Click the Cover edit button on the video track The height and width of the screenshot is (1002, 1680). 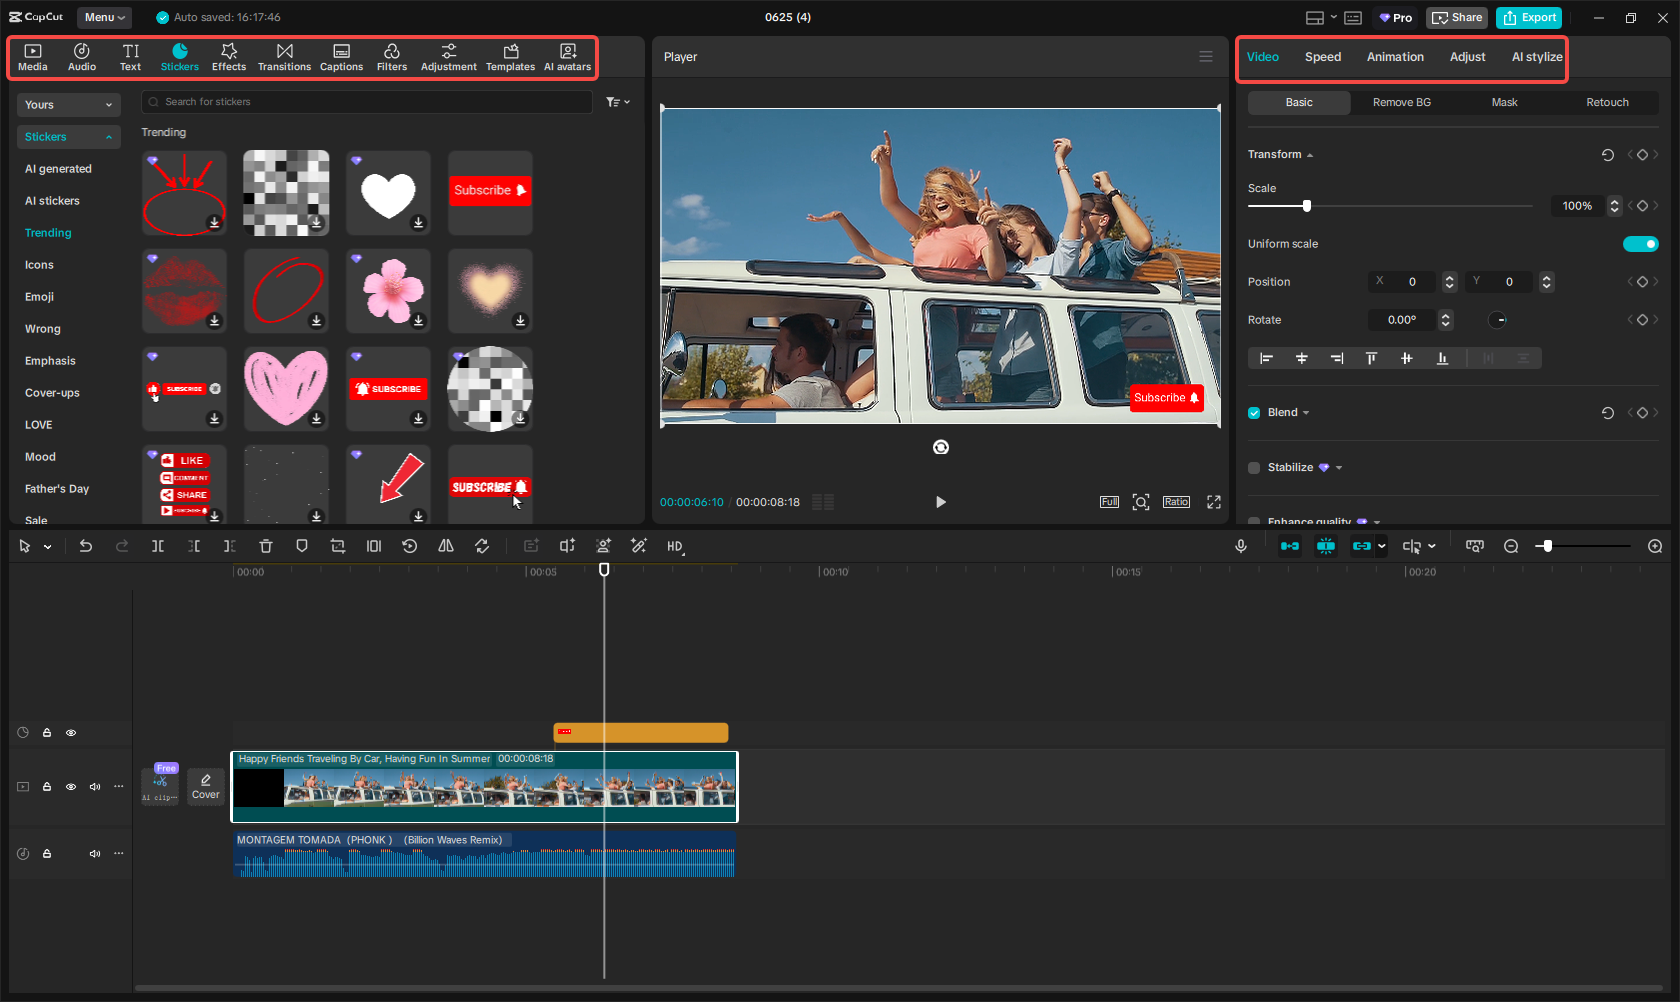pos(205,787)
